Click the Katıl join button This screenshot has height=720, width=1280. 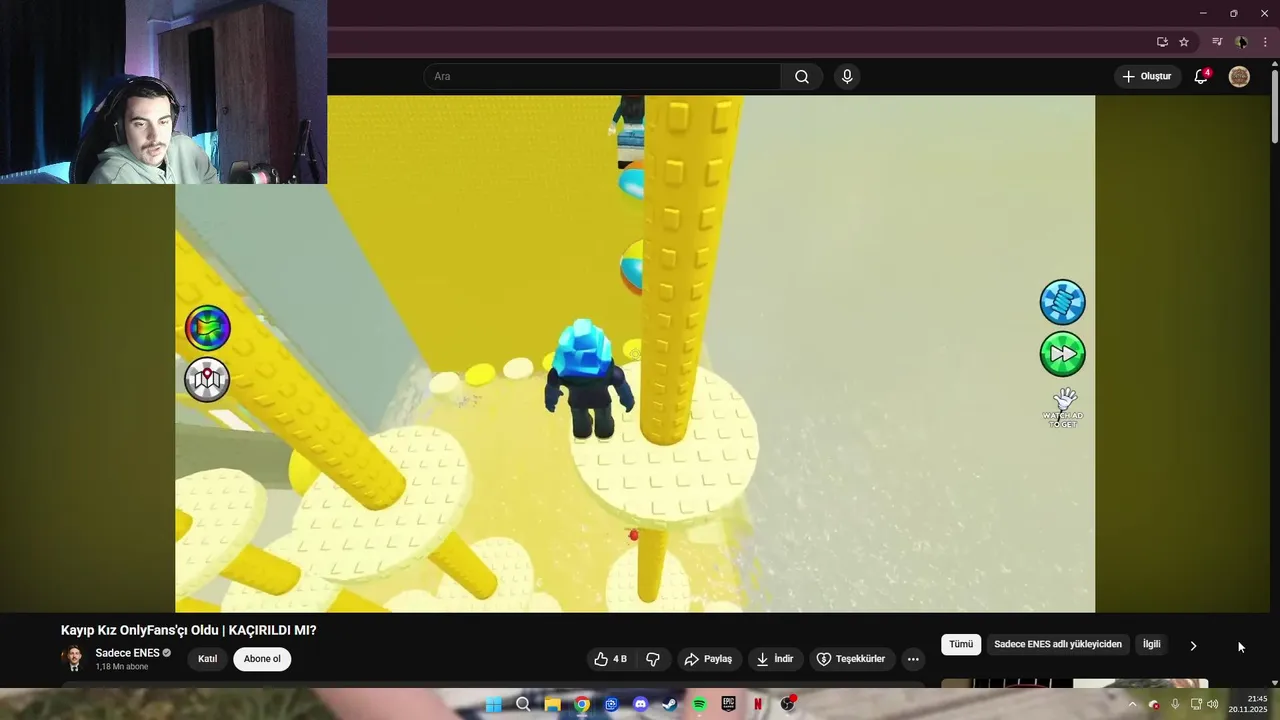tap(207, 659)
